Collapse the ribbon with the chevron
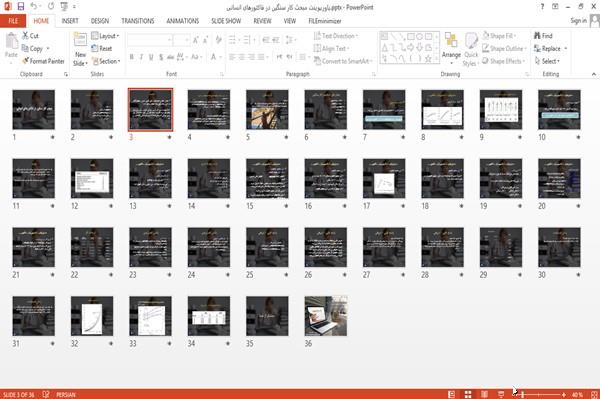 point(593,74)
